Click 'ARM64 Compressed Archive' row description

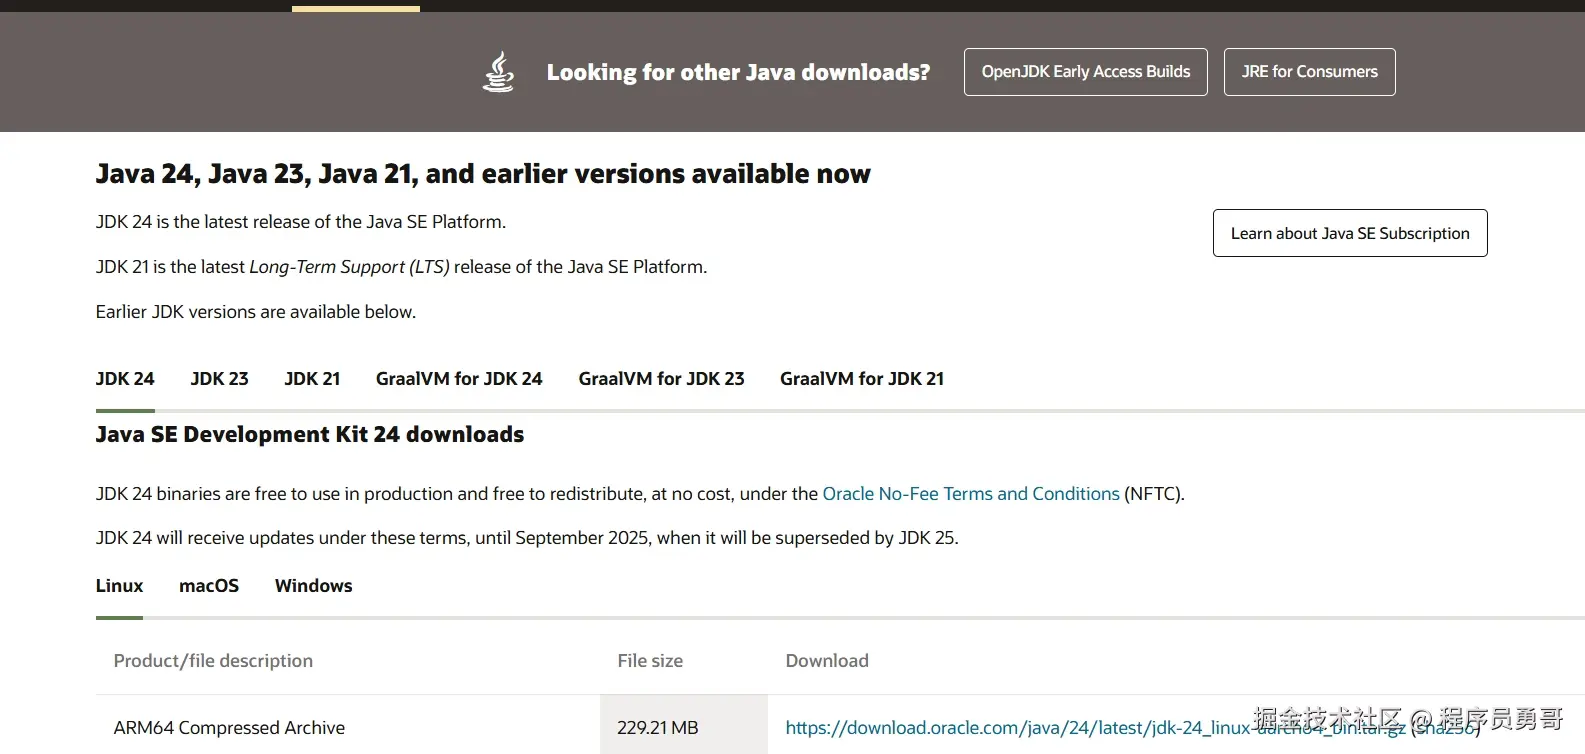[229, 728]
